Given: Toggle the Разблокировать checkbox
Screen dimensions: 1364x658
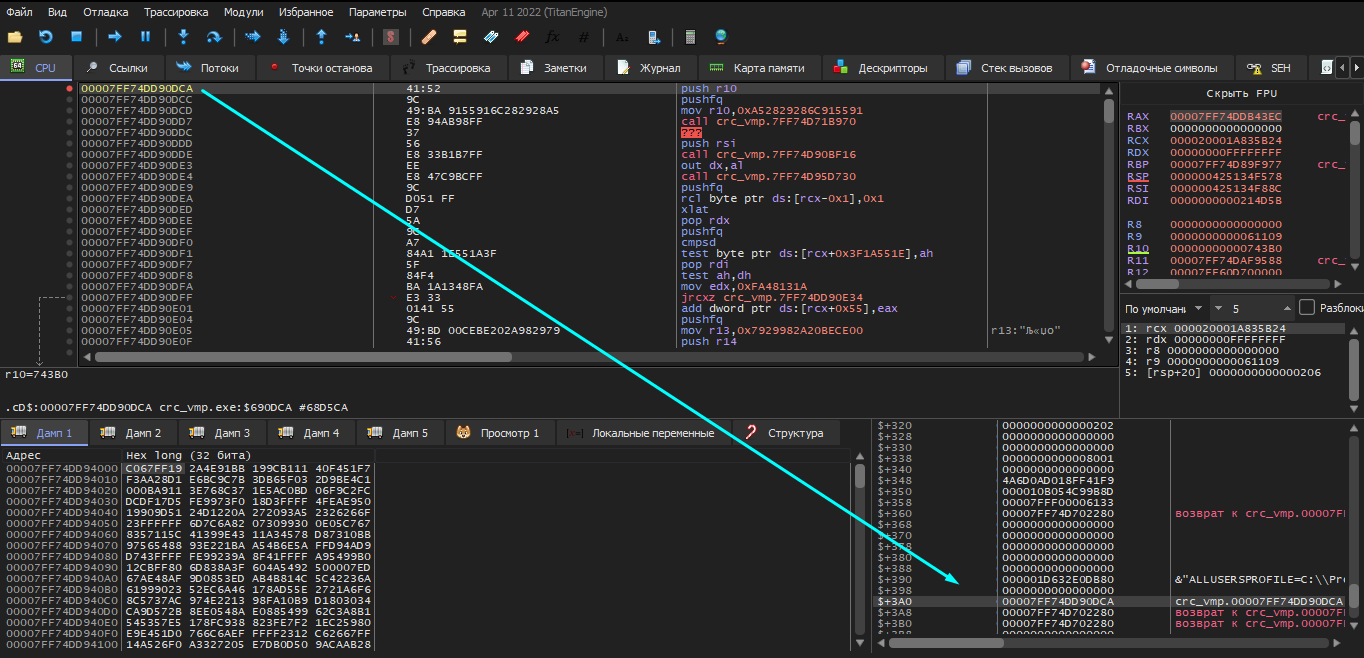Looking at the screenshot, I should (1306, 307).
